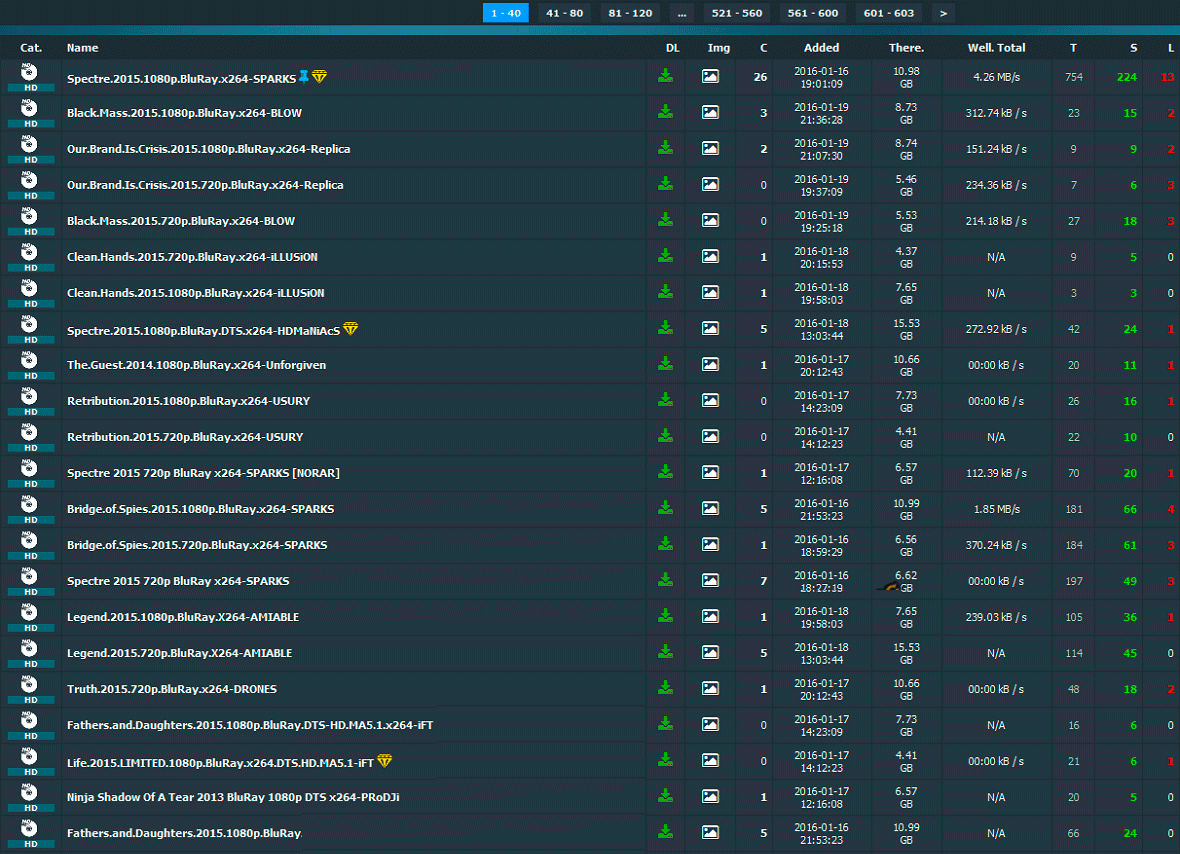Open image preview for Retribution.2015.720p
The width and height of the screenshot is (1180, 854).
[710, 436]
